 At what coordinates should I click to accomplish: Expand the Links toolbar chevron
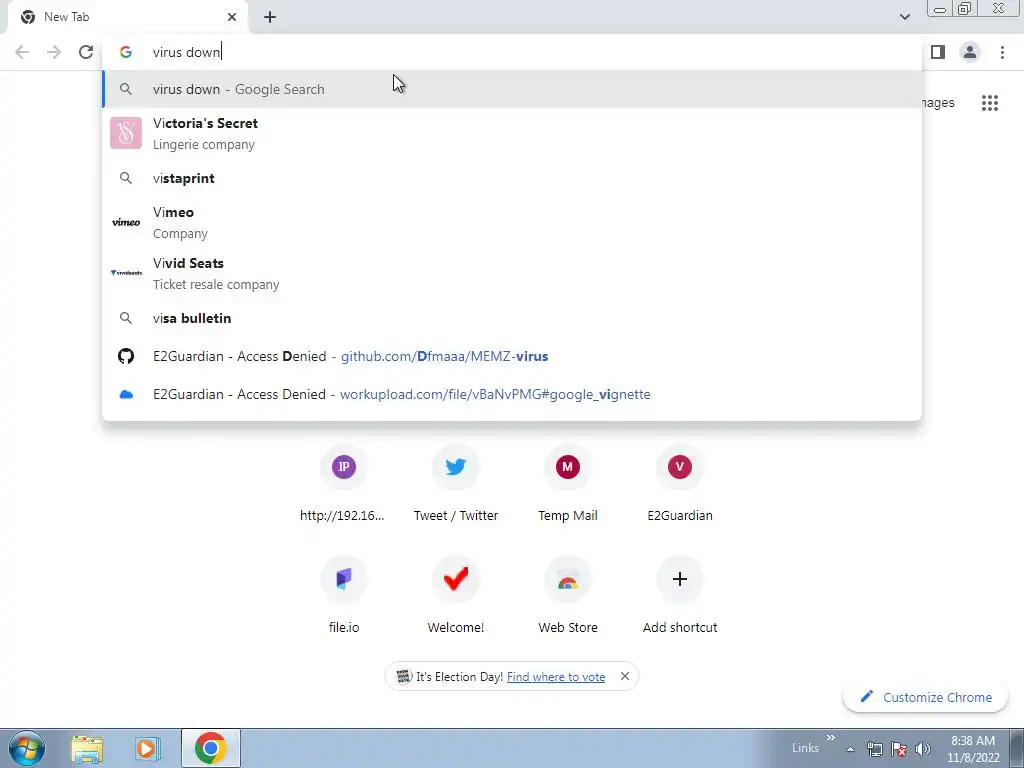[831, 738]
